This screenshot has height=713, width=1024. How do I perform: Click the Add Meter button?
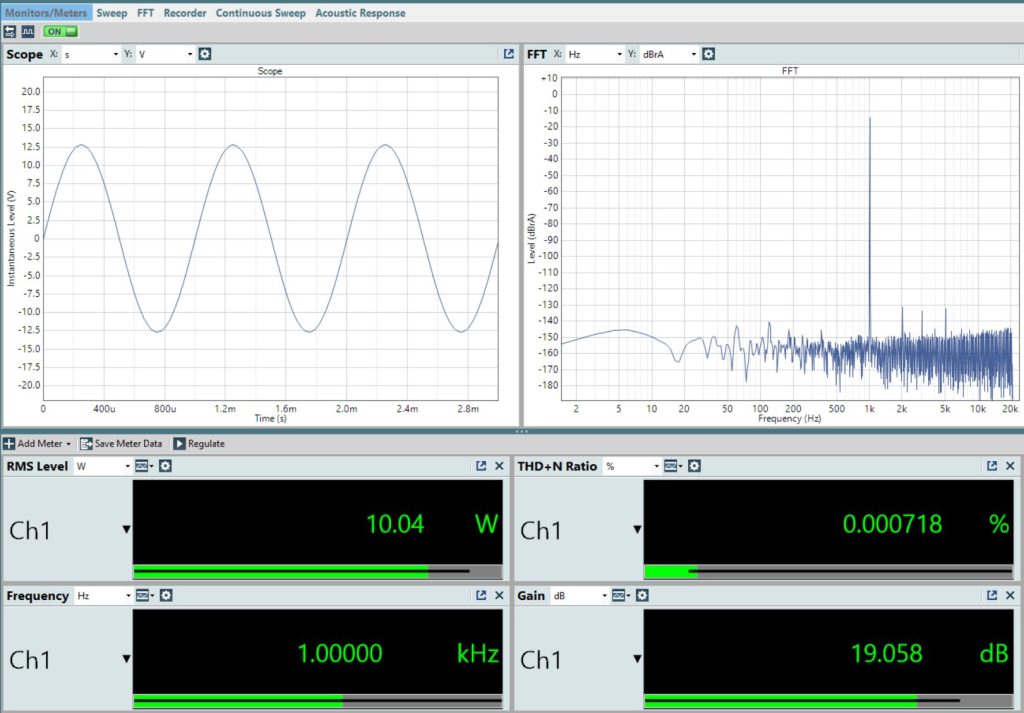[38, 443]
